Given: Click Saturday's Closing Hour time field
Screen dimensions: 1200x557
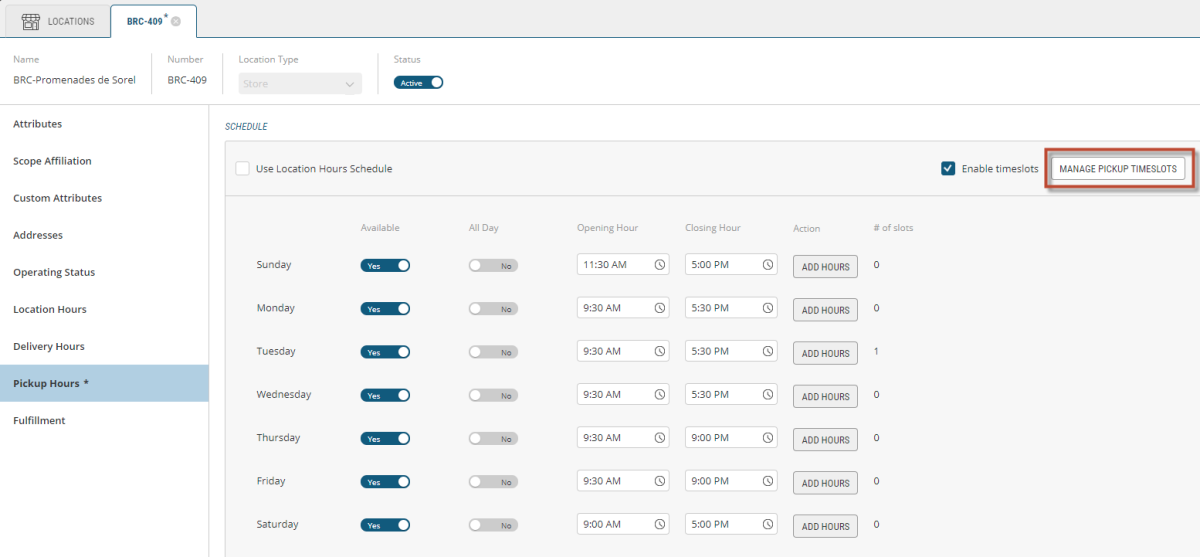Looking at the screenshot, I should pyautogui.click(x=720, y=524).
